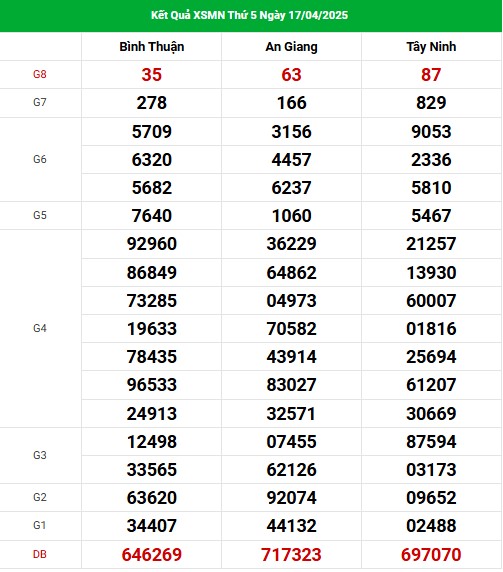Select the Bình Thuận column header
This screenshot has width=503, height=572.
coord(152,47)
